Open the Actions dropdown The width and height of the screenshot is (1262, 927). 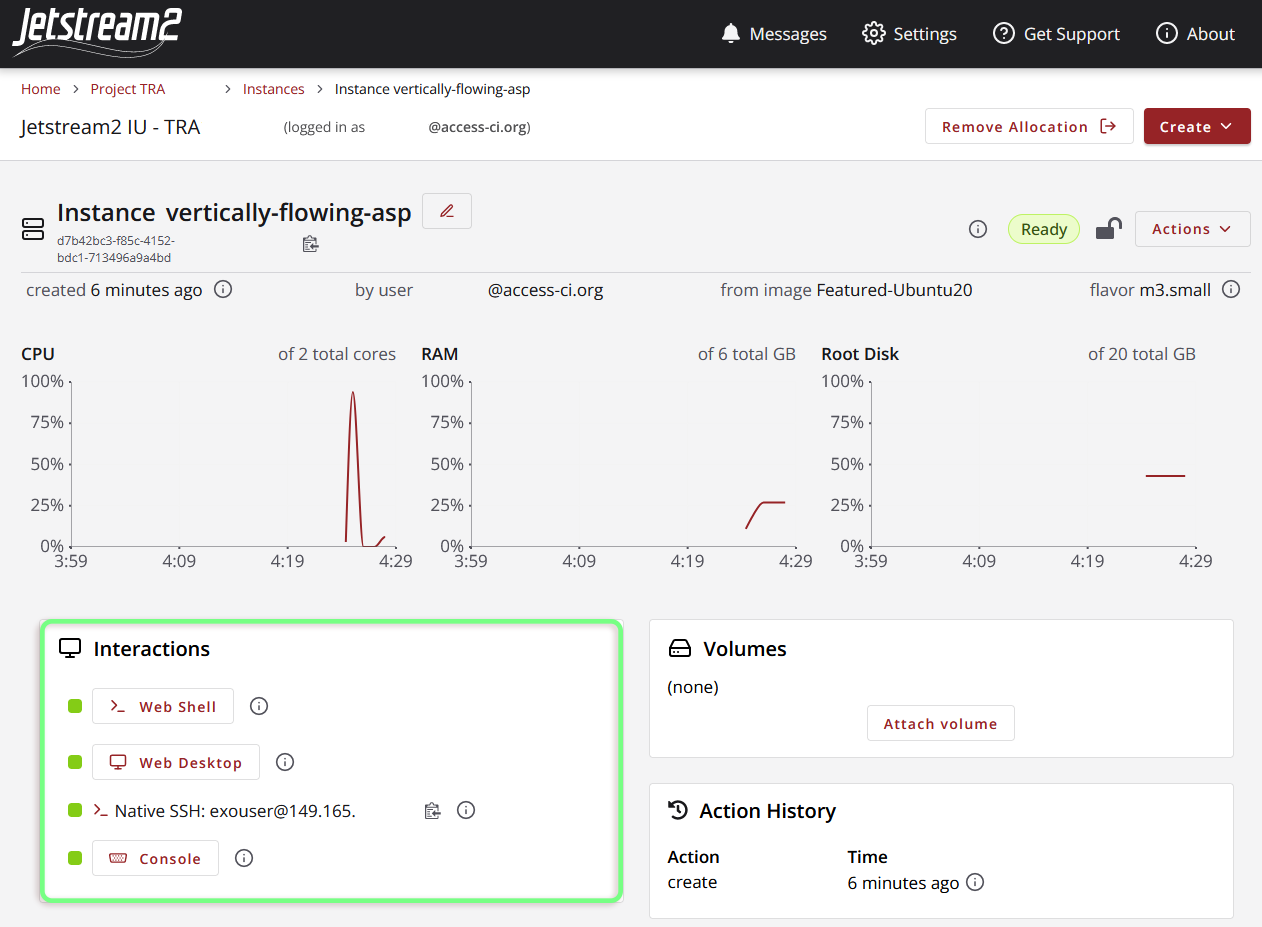tap(1192, 229)
